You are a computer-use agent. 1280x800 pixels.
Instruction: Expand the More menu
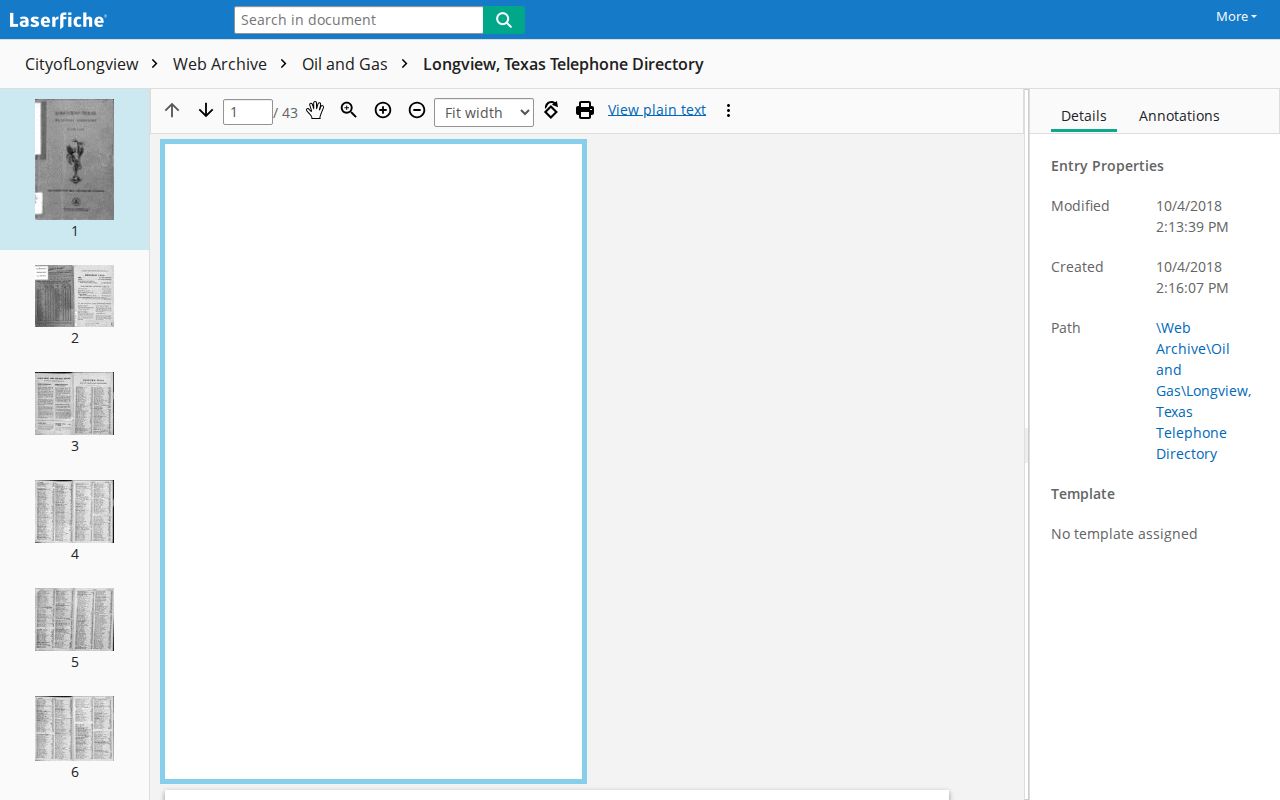tap(1236, 17)
